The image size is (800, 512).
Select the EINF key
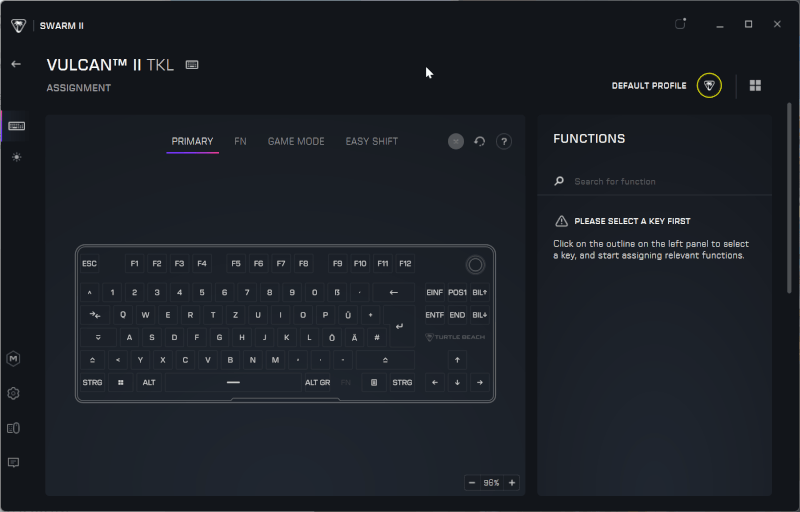pos(435,292)
